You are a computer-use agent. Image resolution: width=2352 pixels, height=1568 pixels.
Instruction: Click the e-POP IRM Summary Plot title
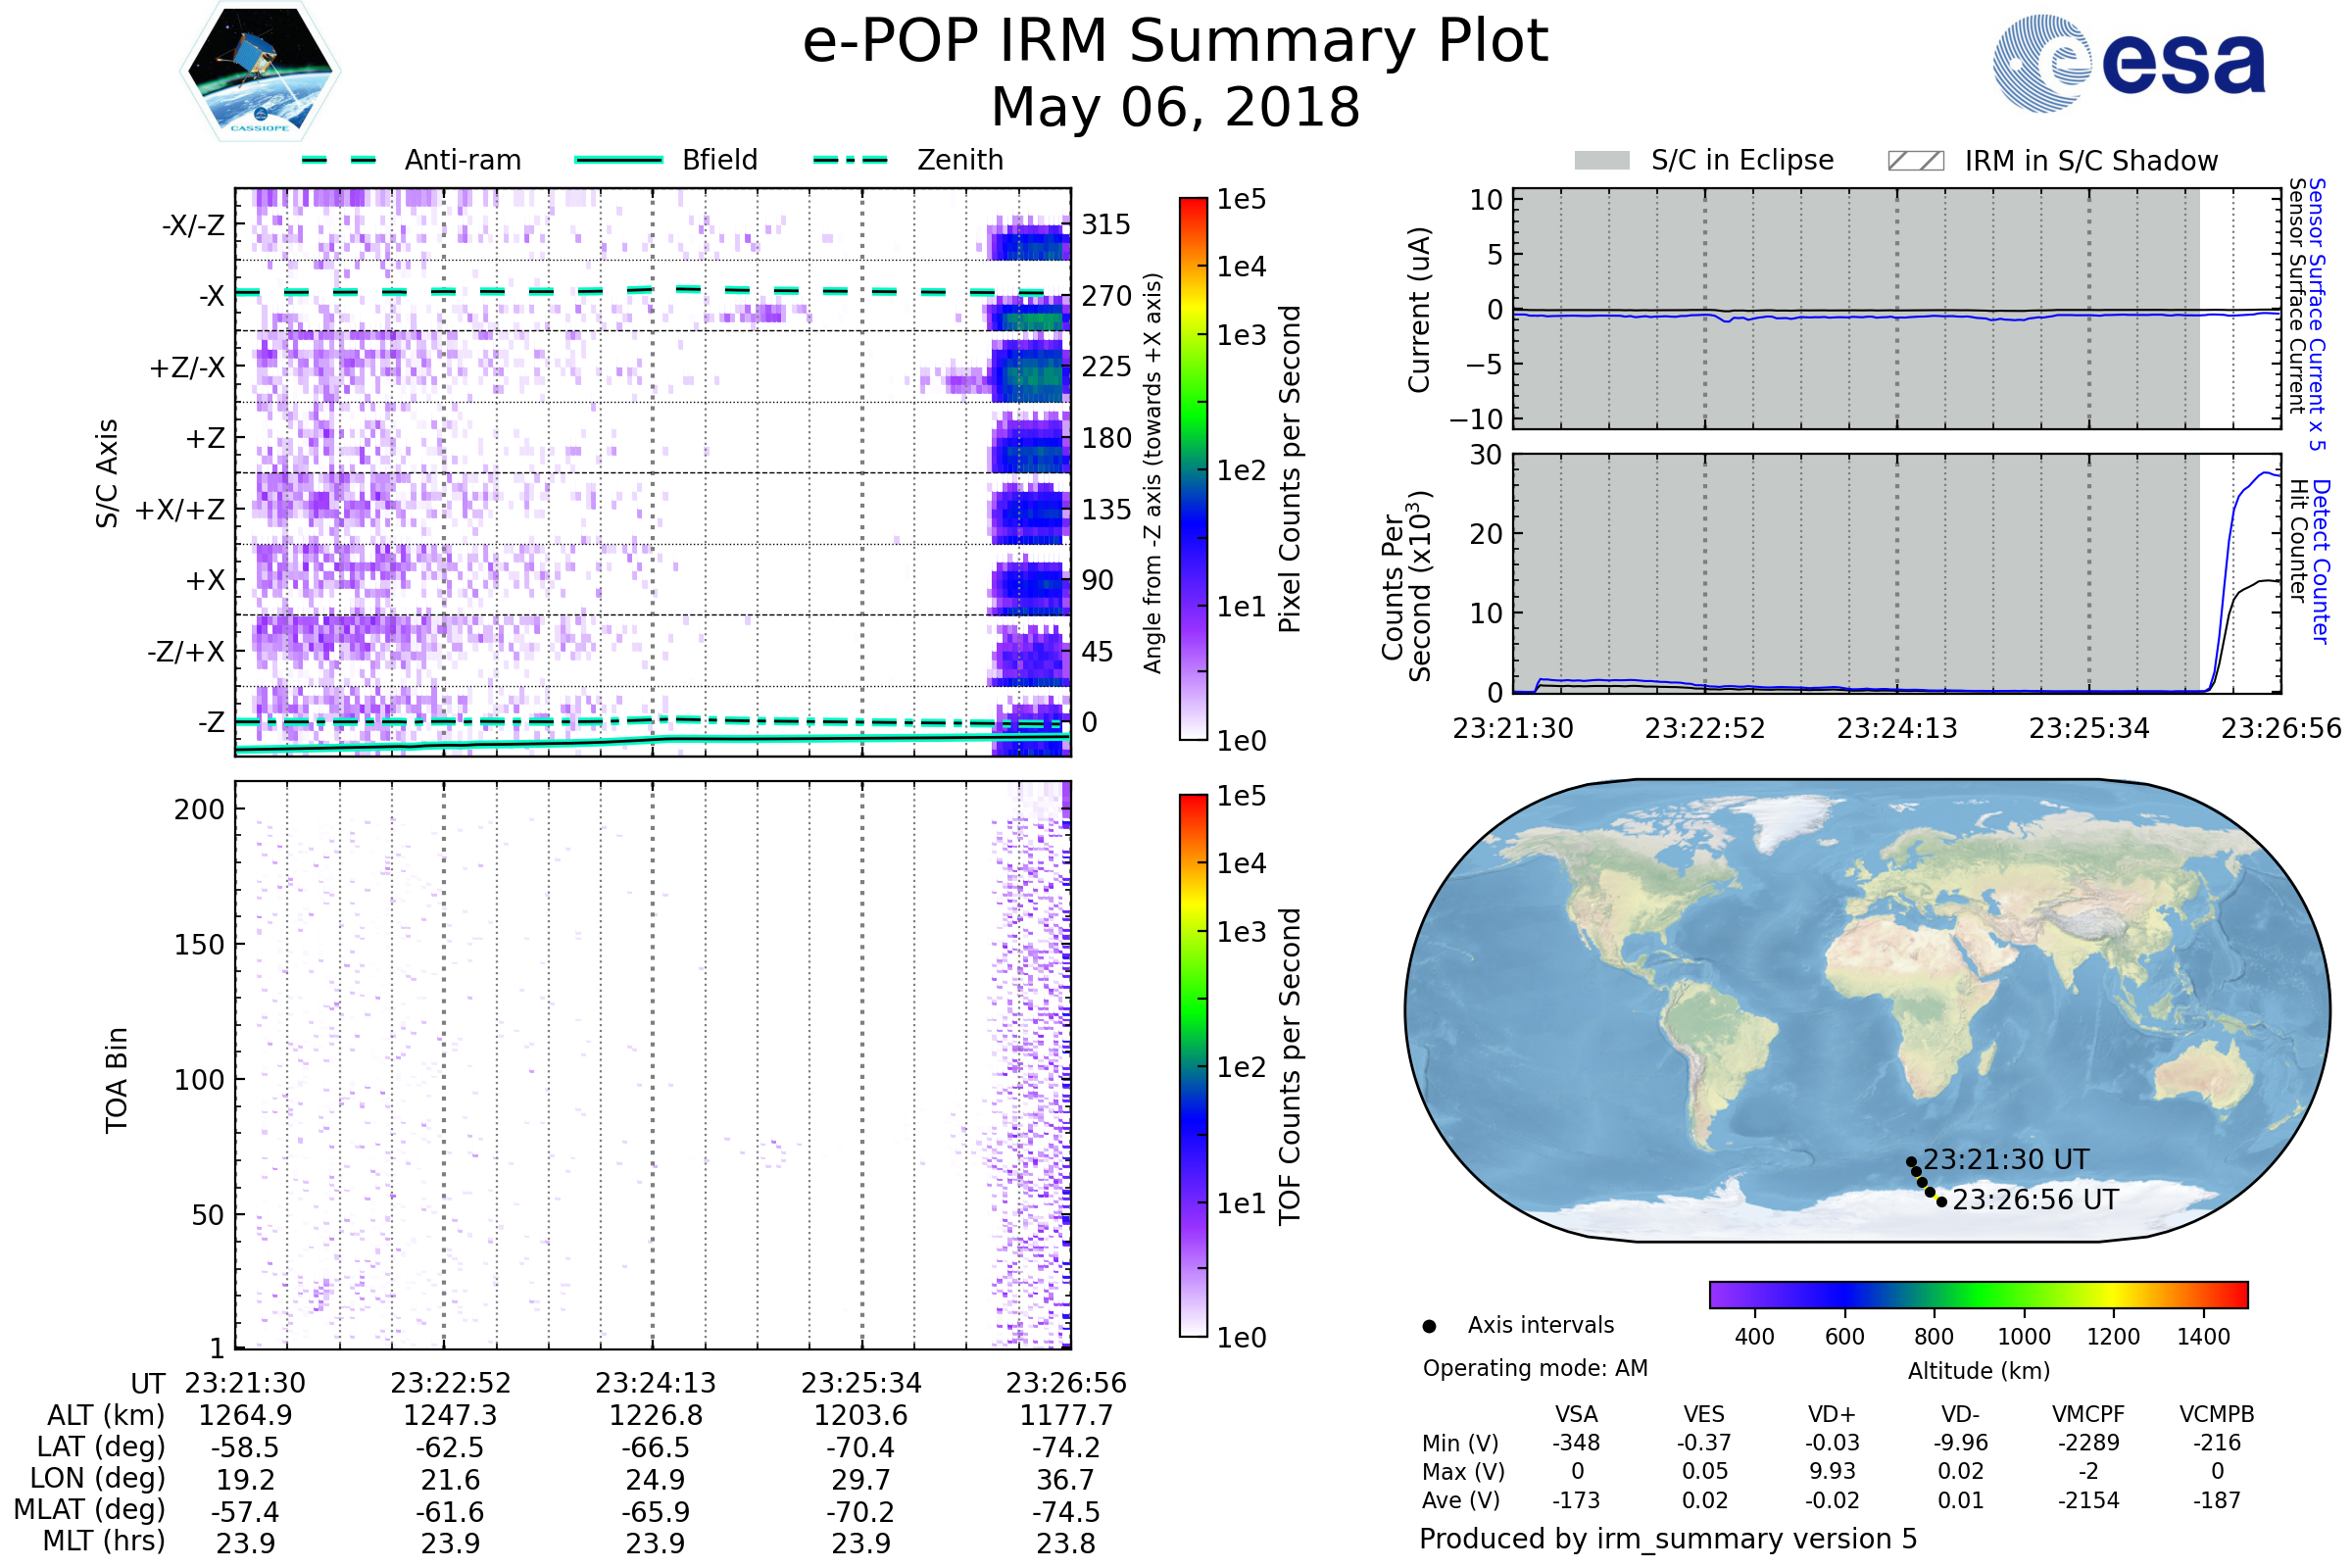pos(1175,42)
